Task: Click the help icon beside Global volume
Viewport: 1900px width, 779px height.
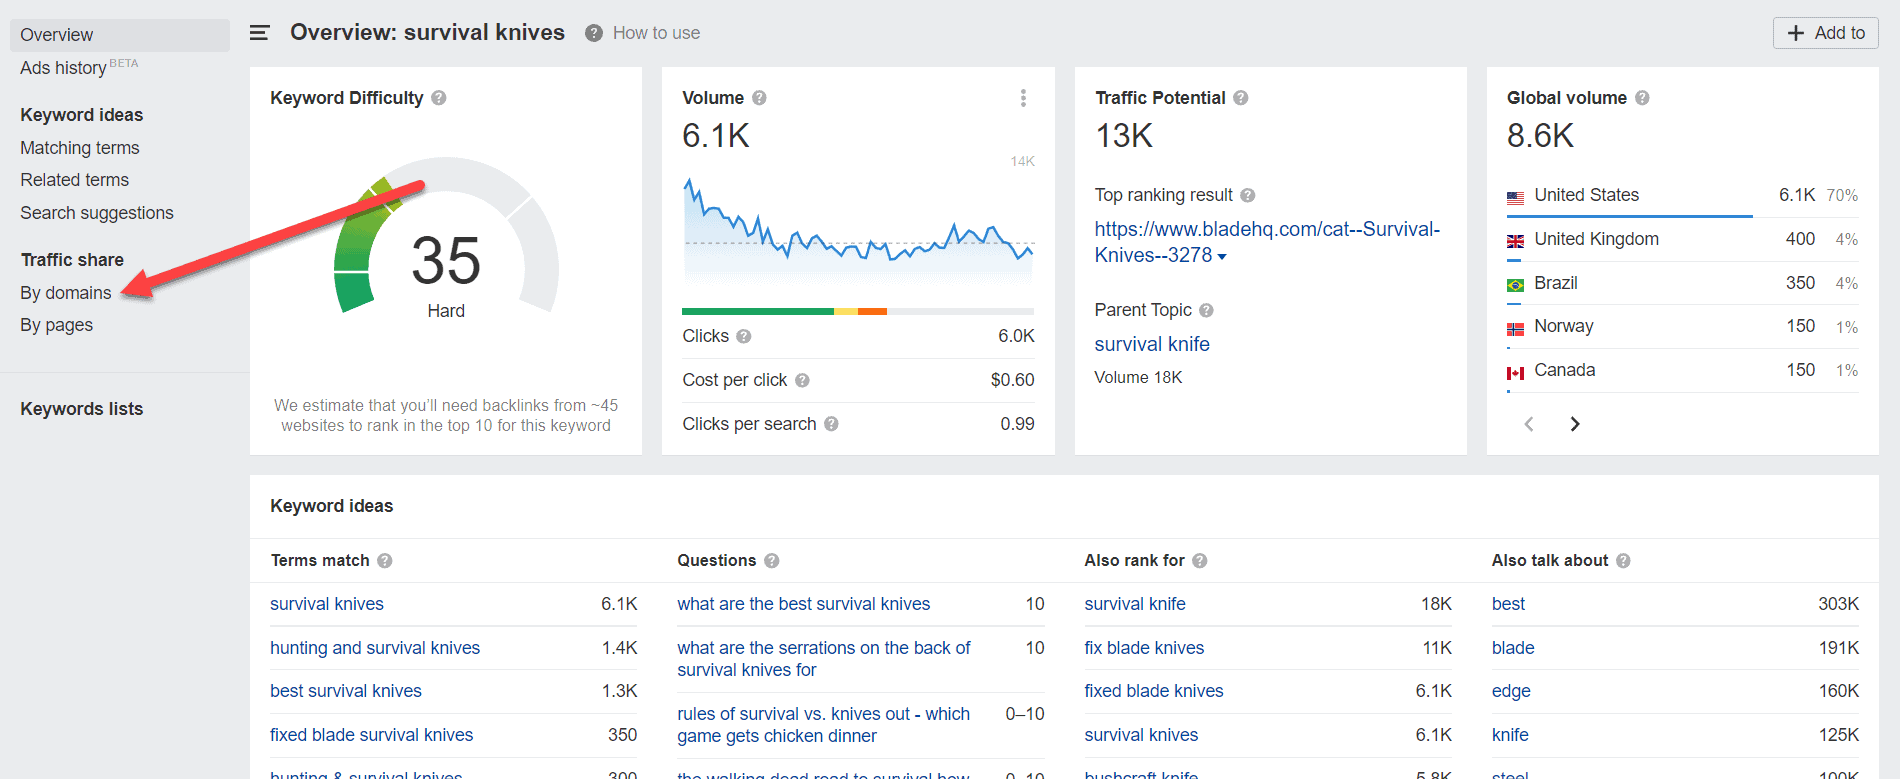Action: (1642, 98)
